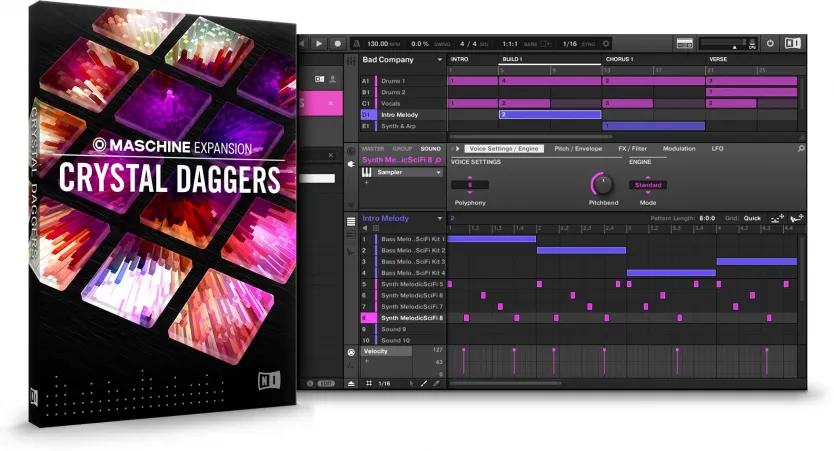Toggle the audio engine power button

(x=770, y=44)
